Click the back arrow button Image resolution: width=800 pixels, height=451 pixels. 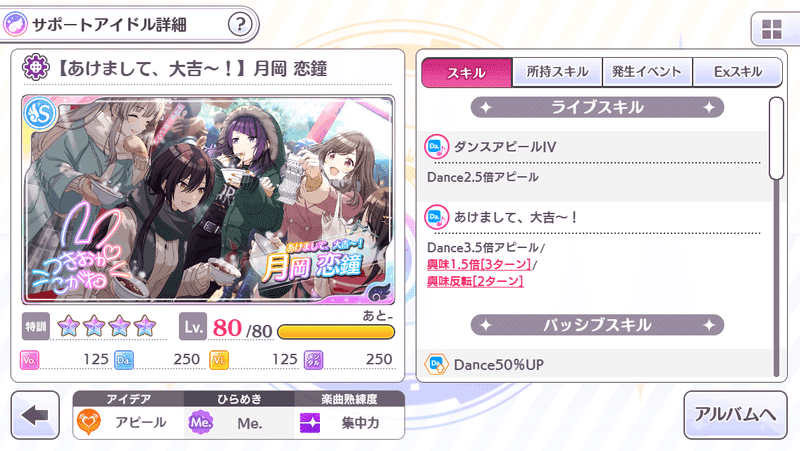pos(35,415)
